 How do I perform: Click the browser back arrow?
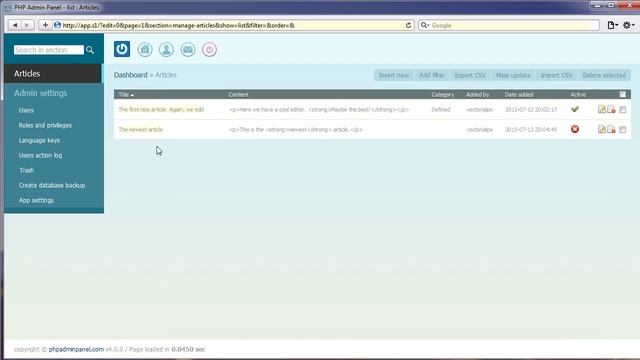(15, 25)
